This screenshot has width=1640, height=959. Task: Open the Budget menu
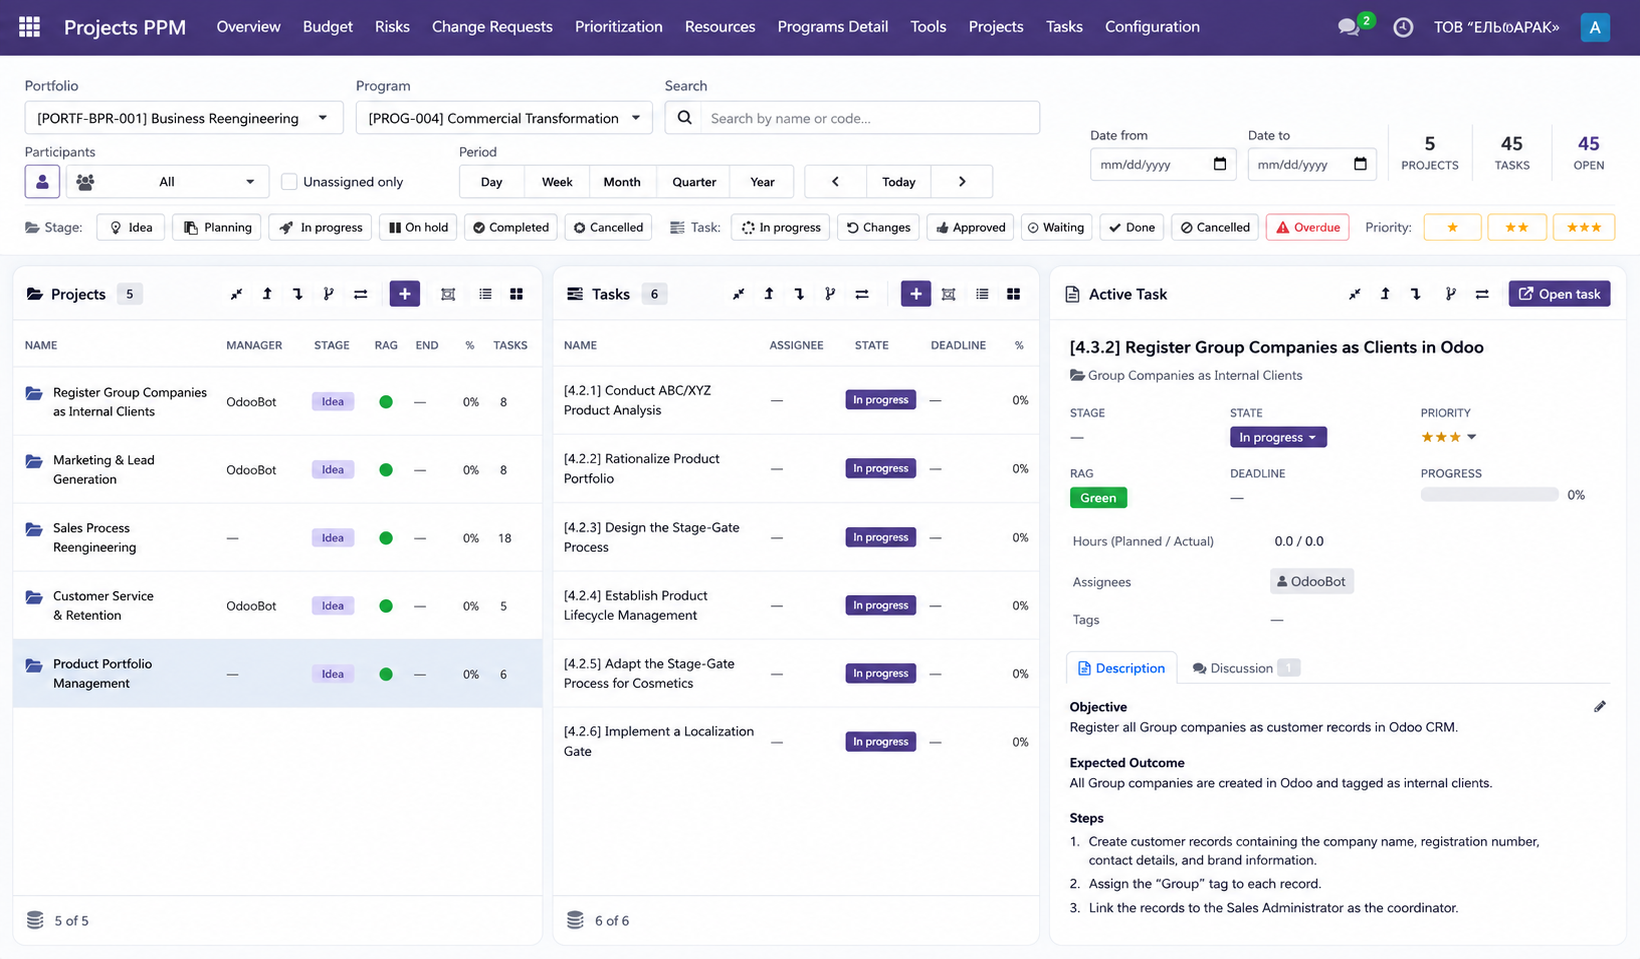coord(328,27)
